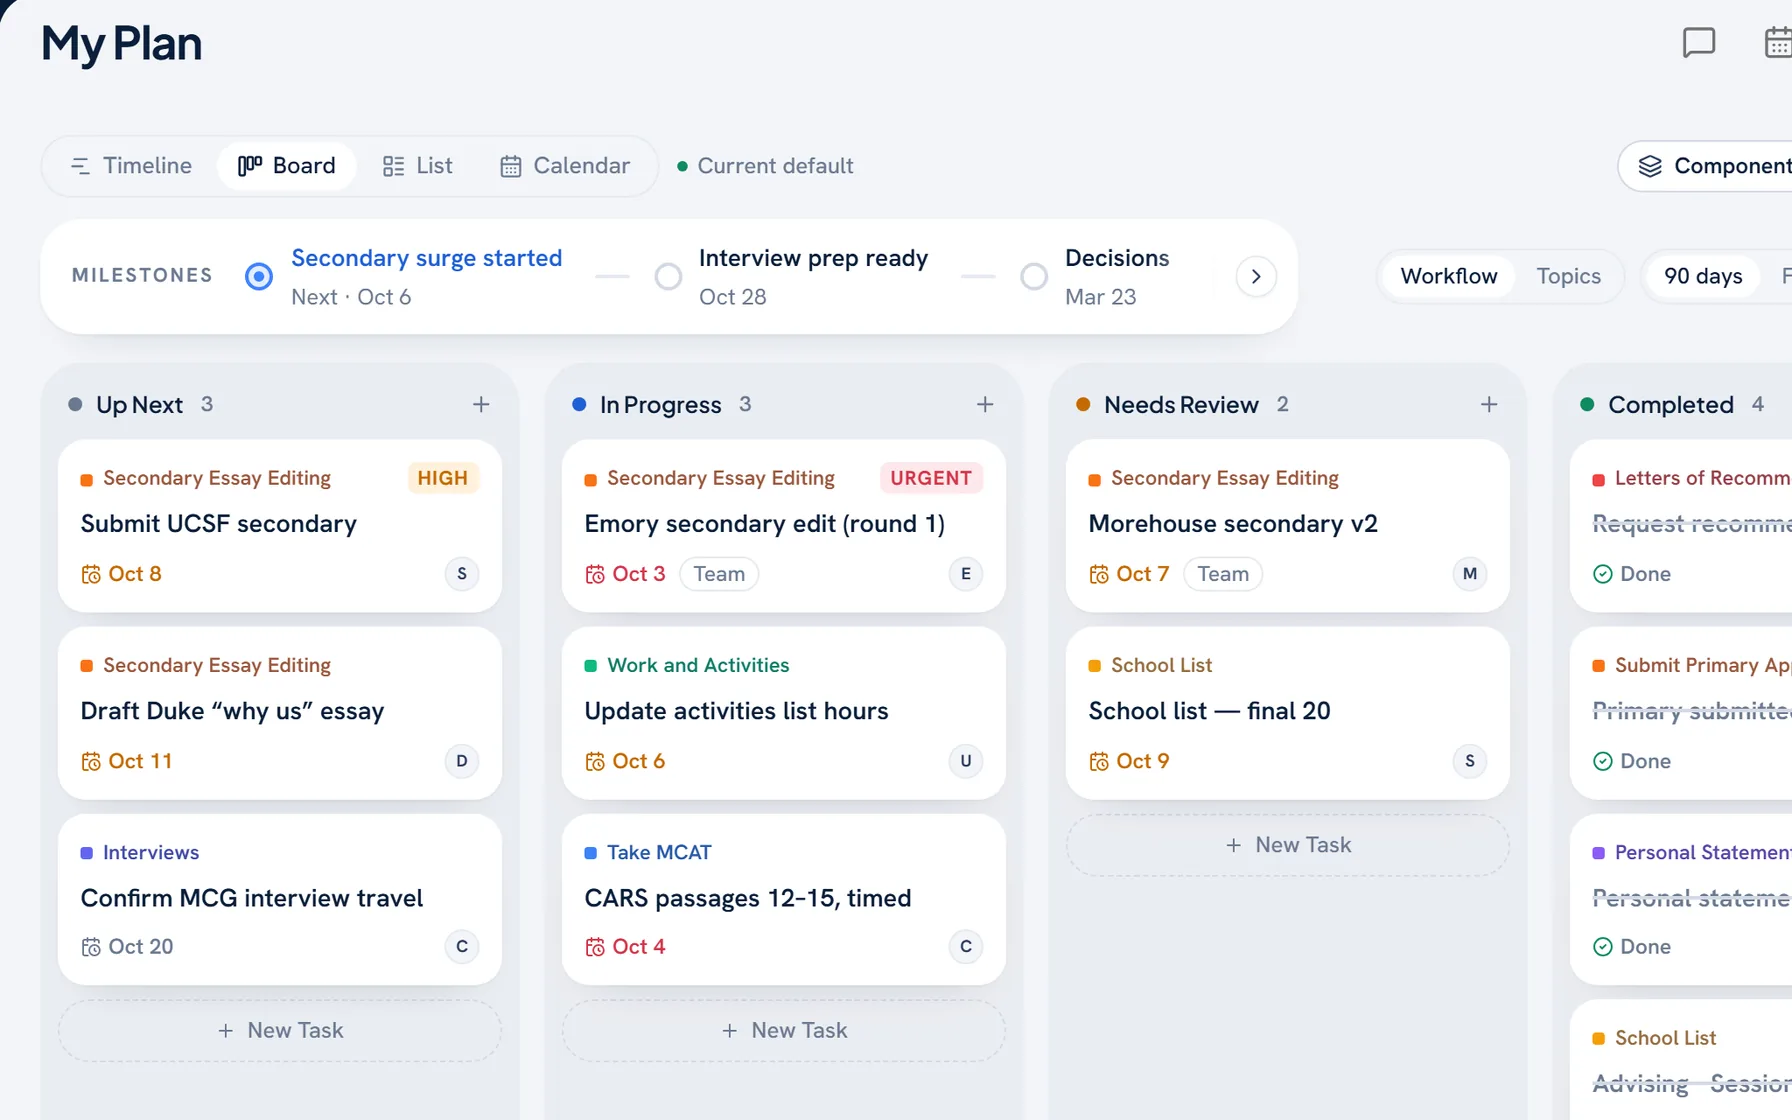Click the S assignee avatar on UCSF card
1792x1120 pixels.
click(462, 574)
